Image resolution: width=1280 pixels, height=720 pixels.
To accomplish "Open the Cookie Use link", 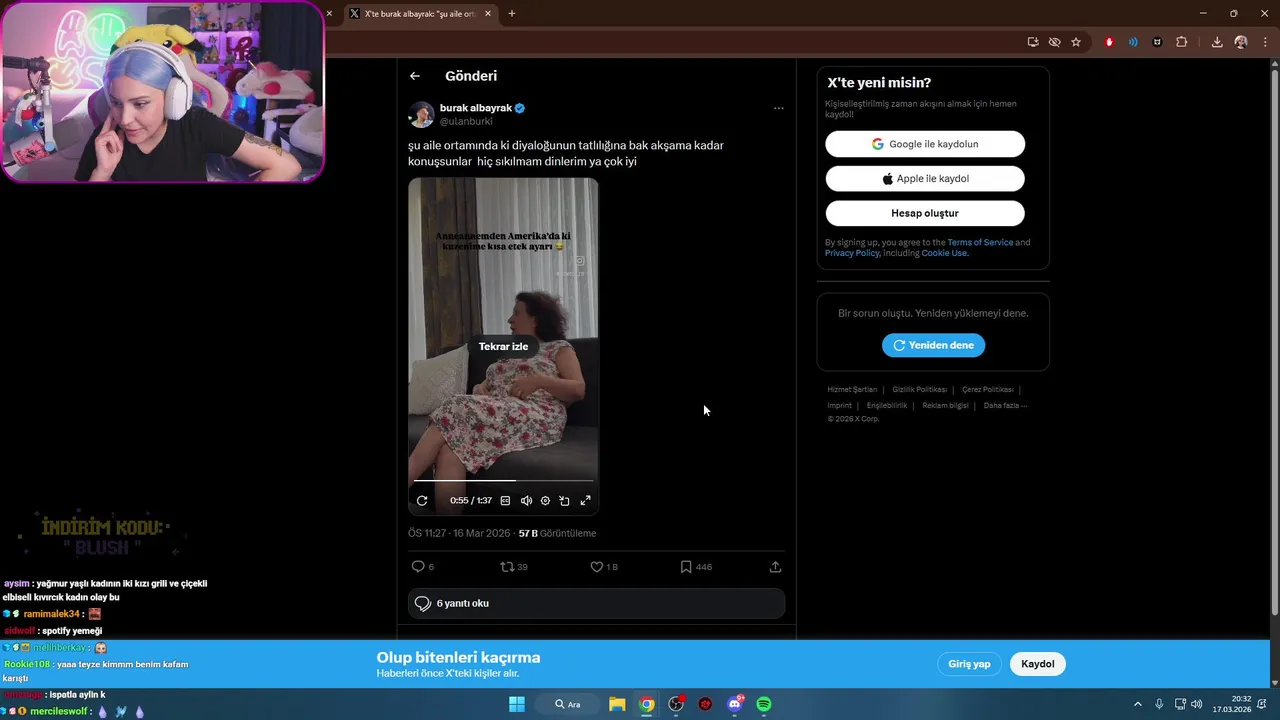I will point(944,253).
